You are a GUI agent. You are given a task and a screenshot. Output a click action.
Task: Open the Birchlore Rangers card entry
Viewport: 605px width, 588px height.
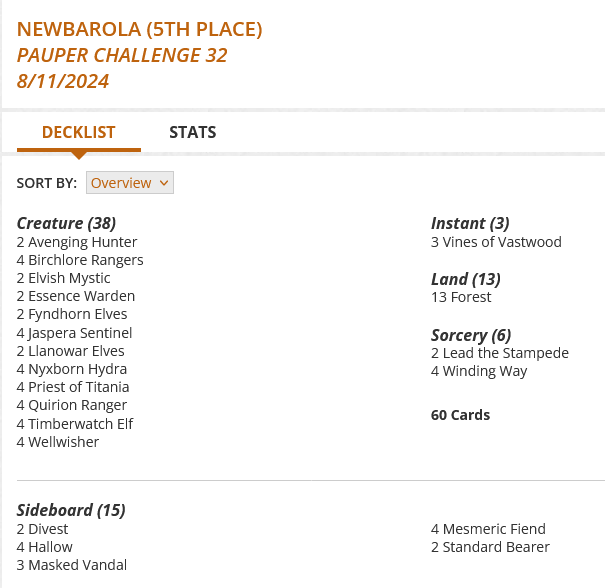[x=85, y=260]
